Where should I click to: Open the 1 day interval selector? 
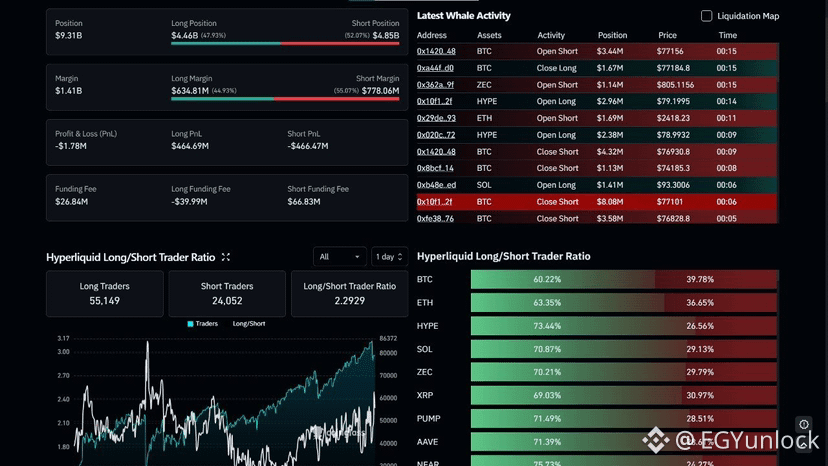(x=389, y=257)
